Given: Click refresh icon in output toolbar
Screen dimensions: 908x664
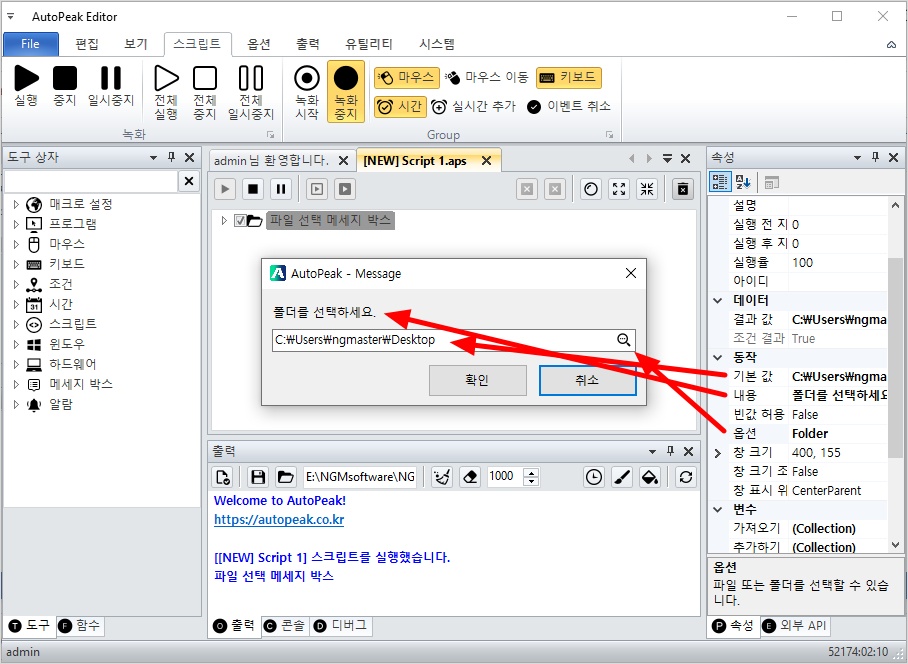Looking at the screenshot, I should point(686,477).
